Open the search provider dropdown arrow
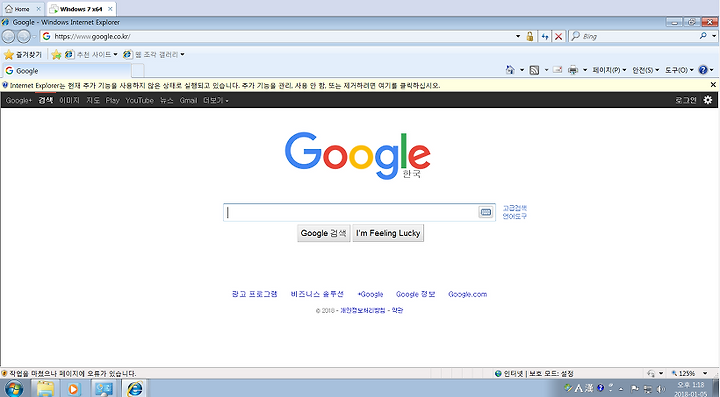This screenshot has width=720, height=397. coord(714,36)
